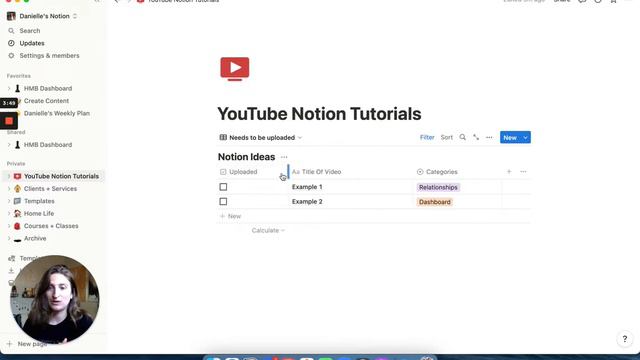This screenshot has width=640, height=360.
Task: Click New page at sidebar bottom
Action: tap(27, 344)
